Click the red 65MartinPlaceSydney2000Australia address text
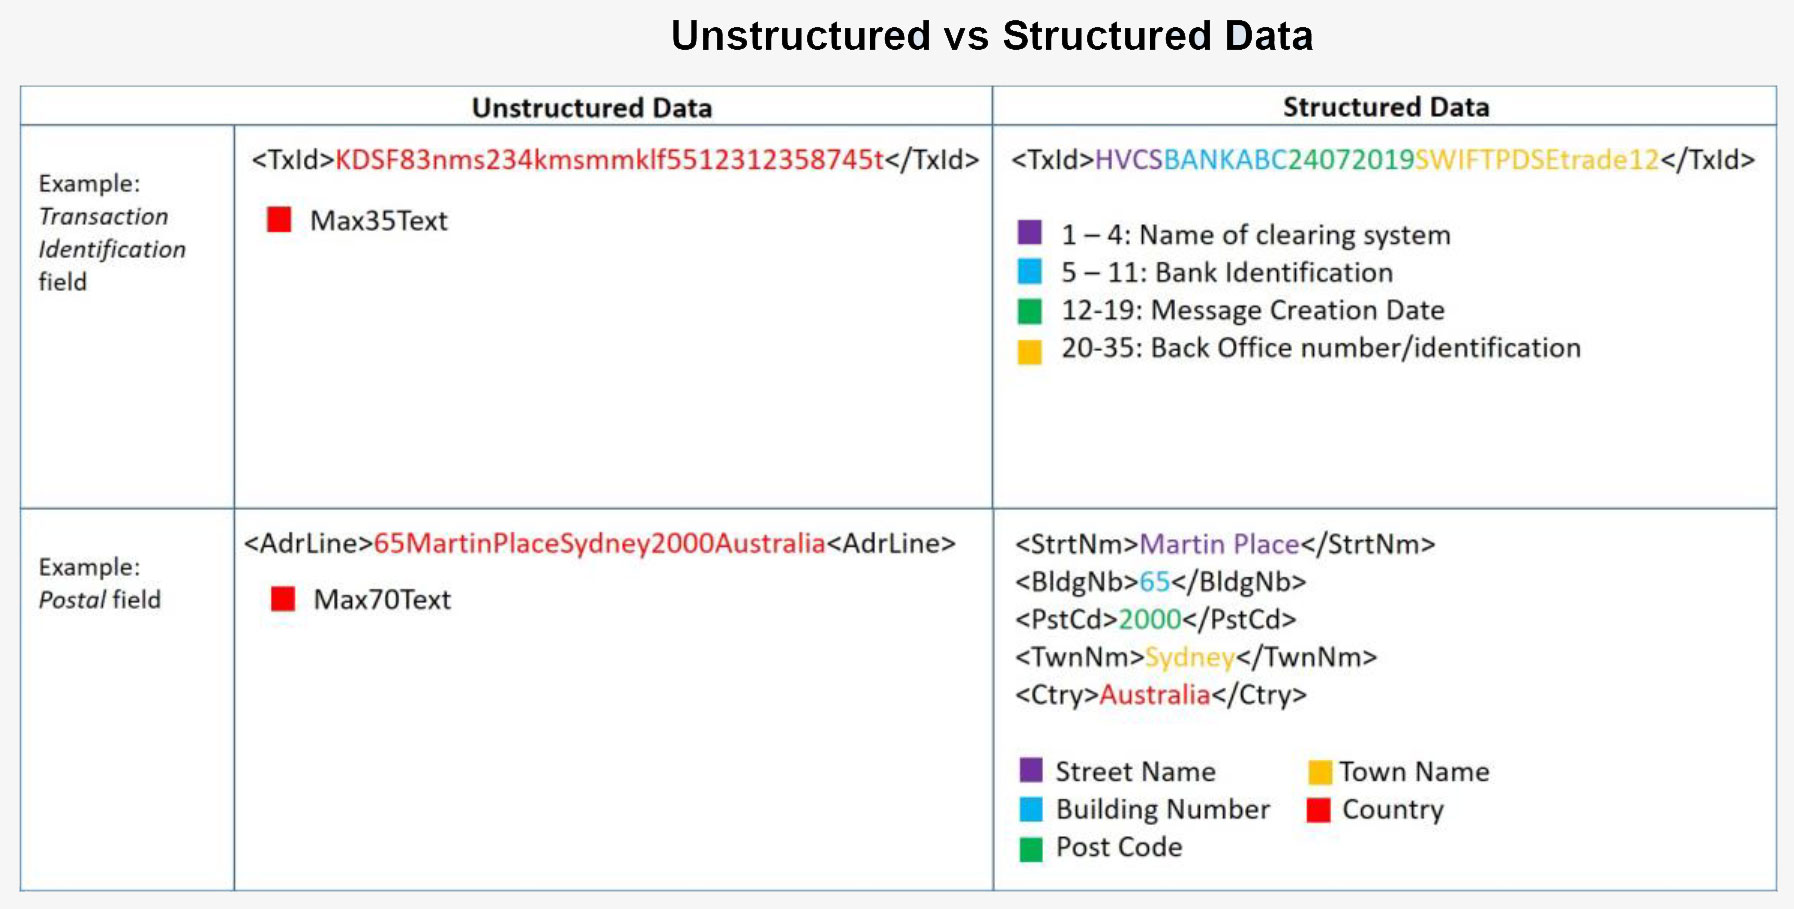The image size is (1794, 909). [599, 543]
